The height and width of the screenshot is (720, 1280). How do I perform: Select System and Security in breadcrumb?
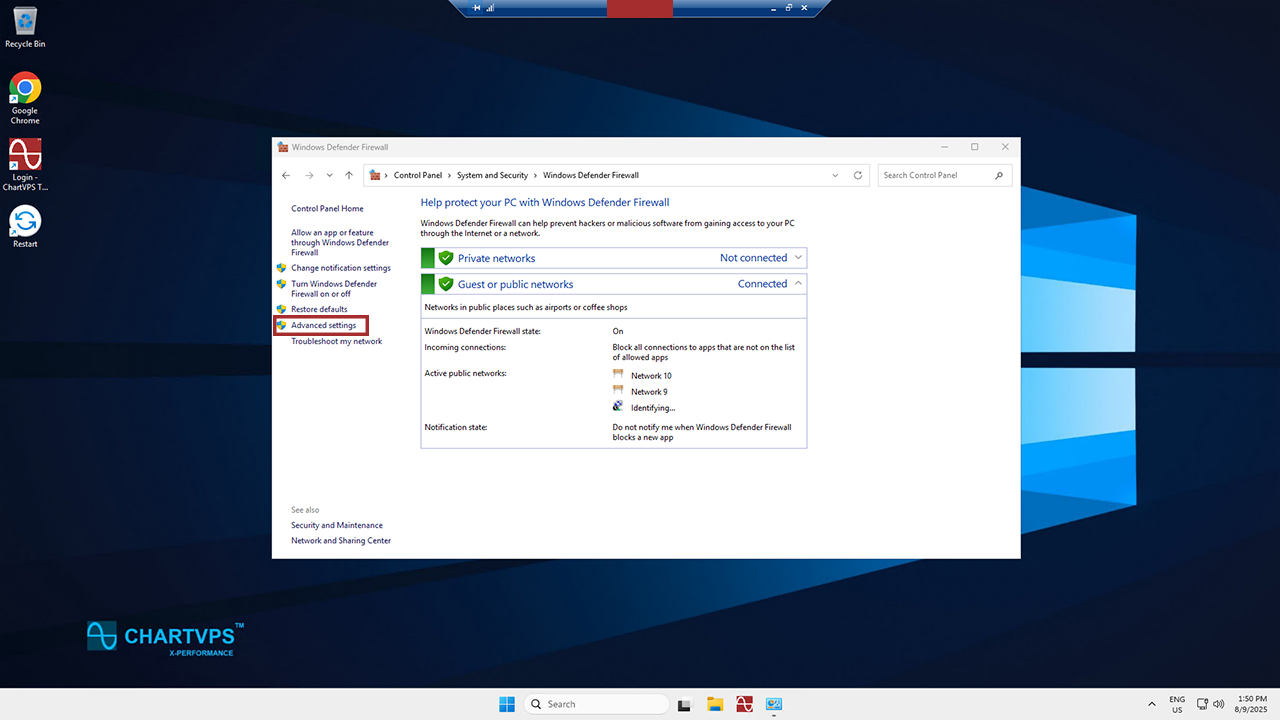492,175
